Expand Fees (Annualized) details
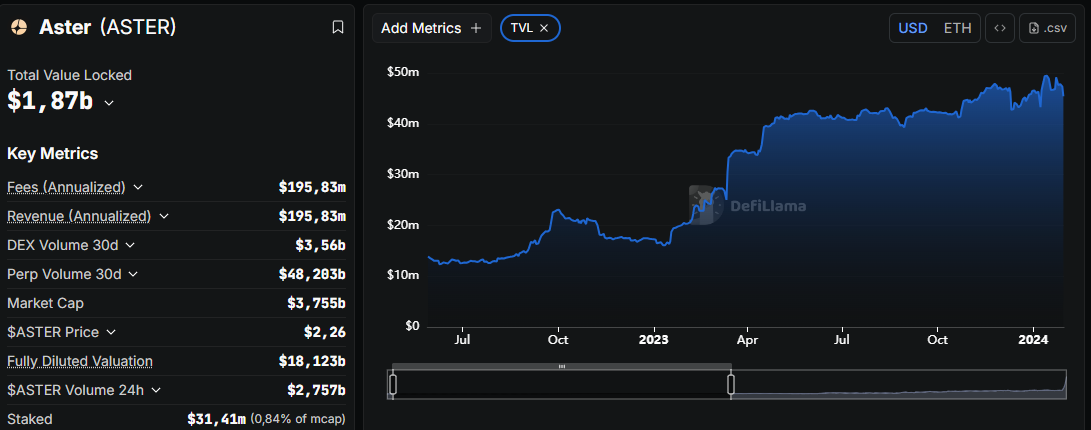The width and height of the screenshot is (1091, 430). pyautogui.click(x=138, y=187)
